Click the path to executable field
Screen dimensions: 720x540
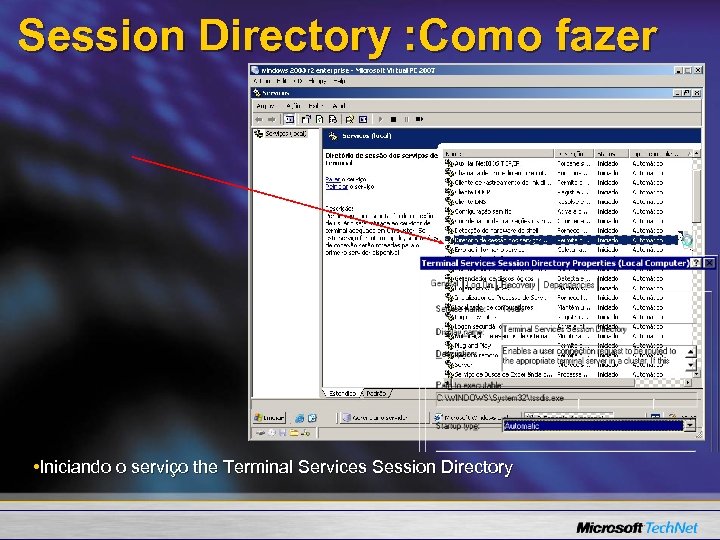click(x=568, y=398)
